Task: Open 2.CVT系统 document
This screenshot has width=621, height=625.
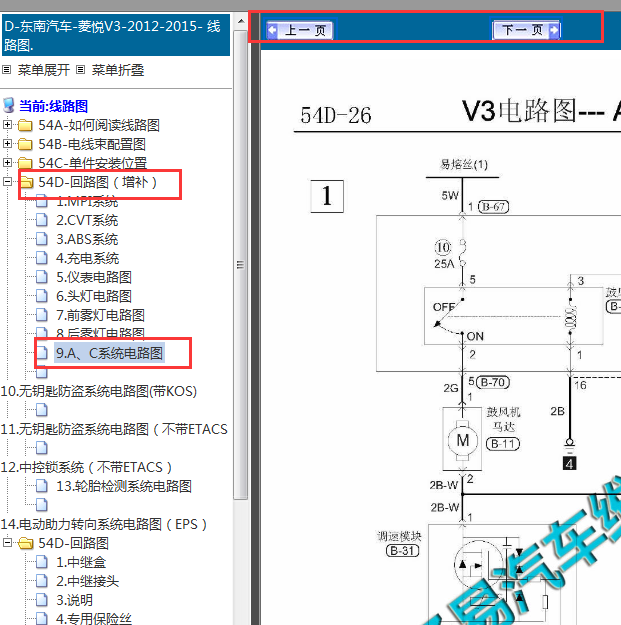Action: coord(87,220)
